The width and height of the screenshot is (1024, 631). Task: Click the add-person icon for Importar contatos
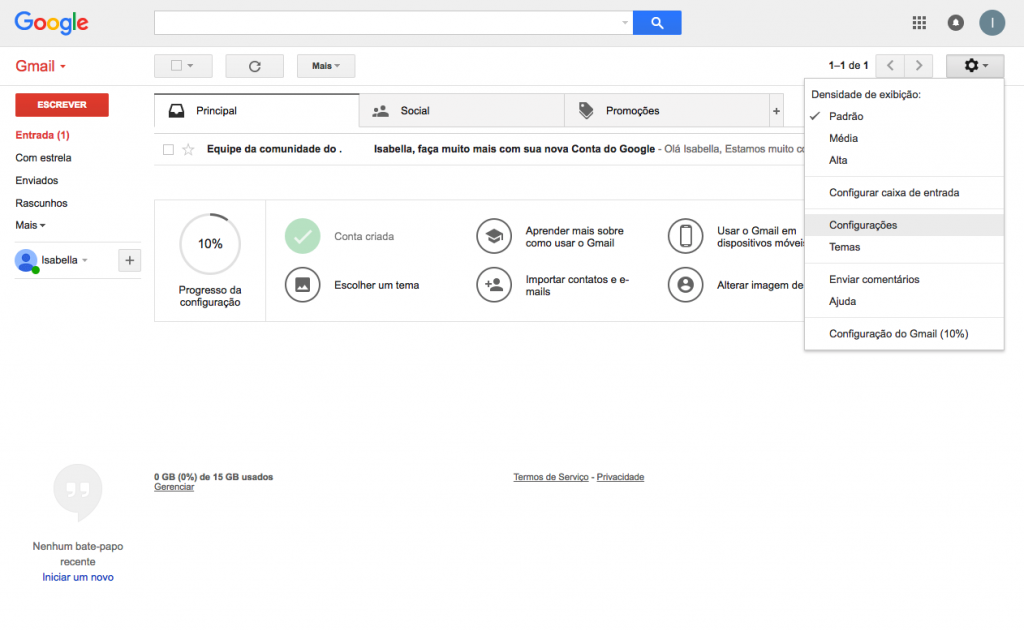pyautogui.click(x=494, y=285)
